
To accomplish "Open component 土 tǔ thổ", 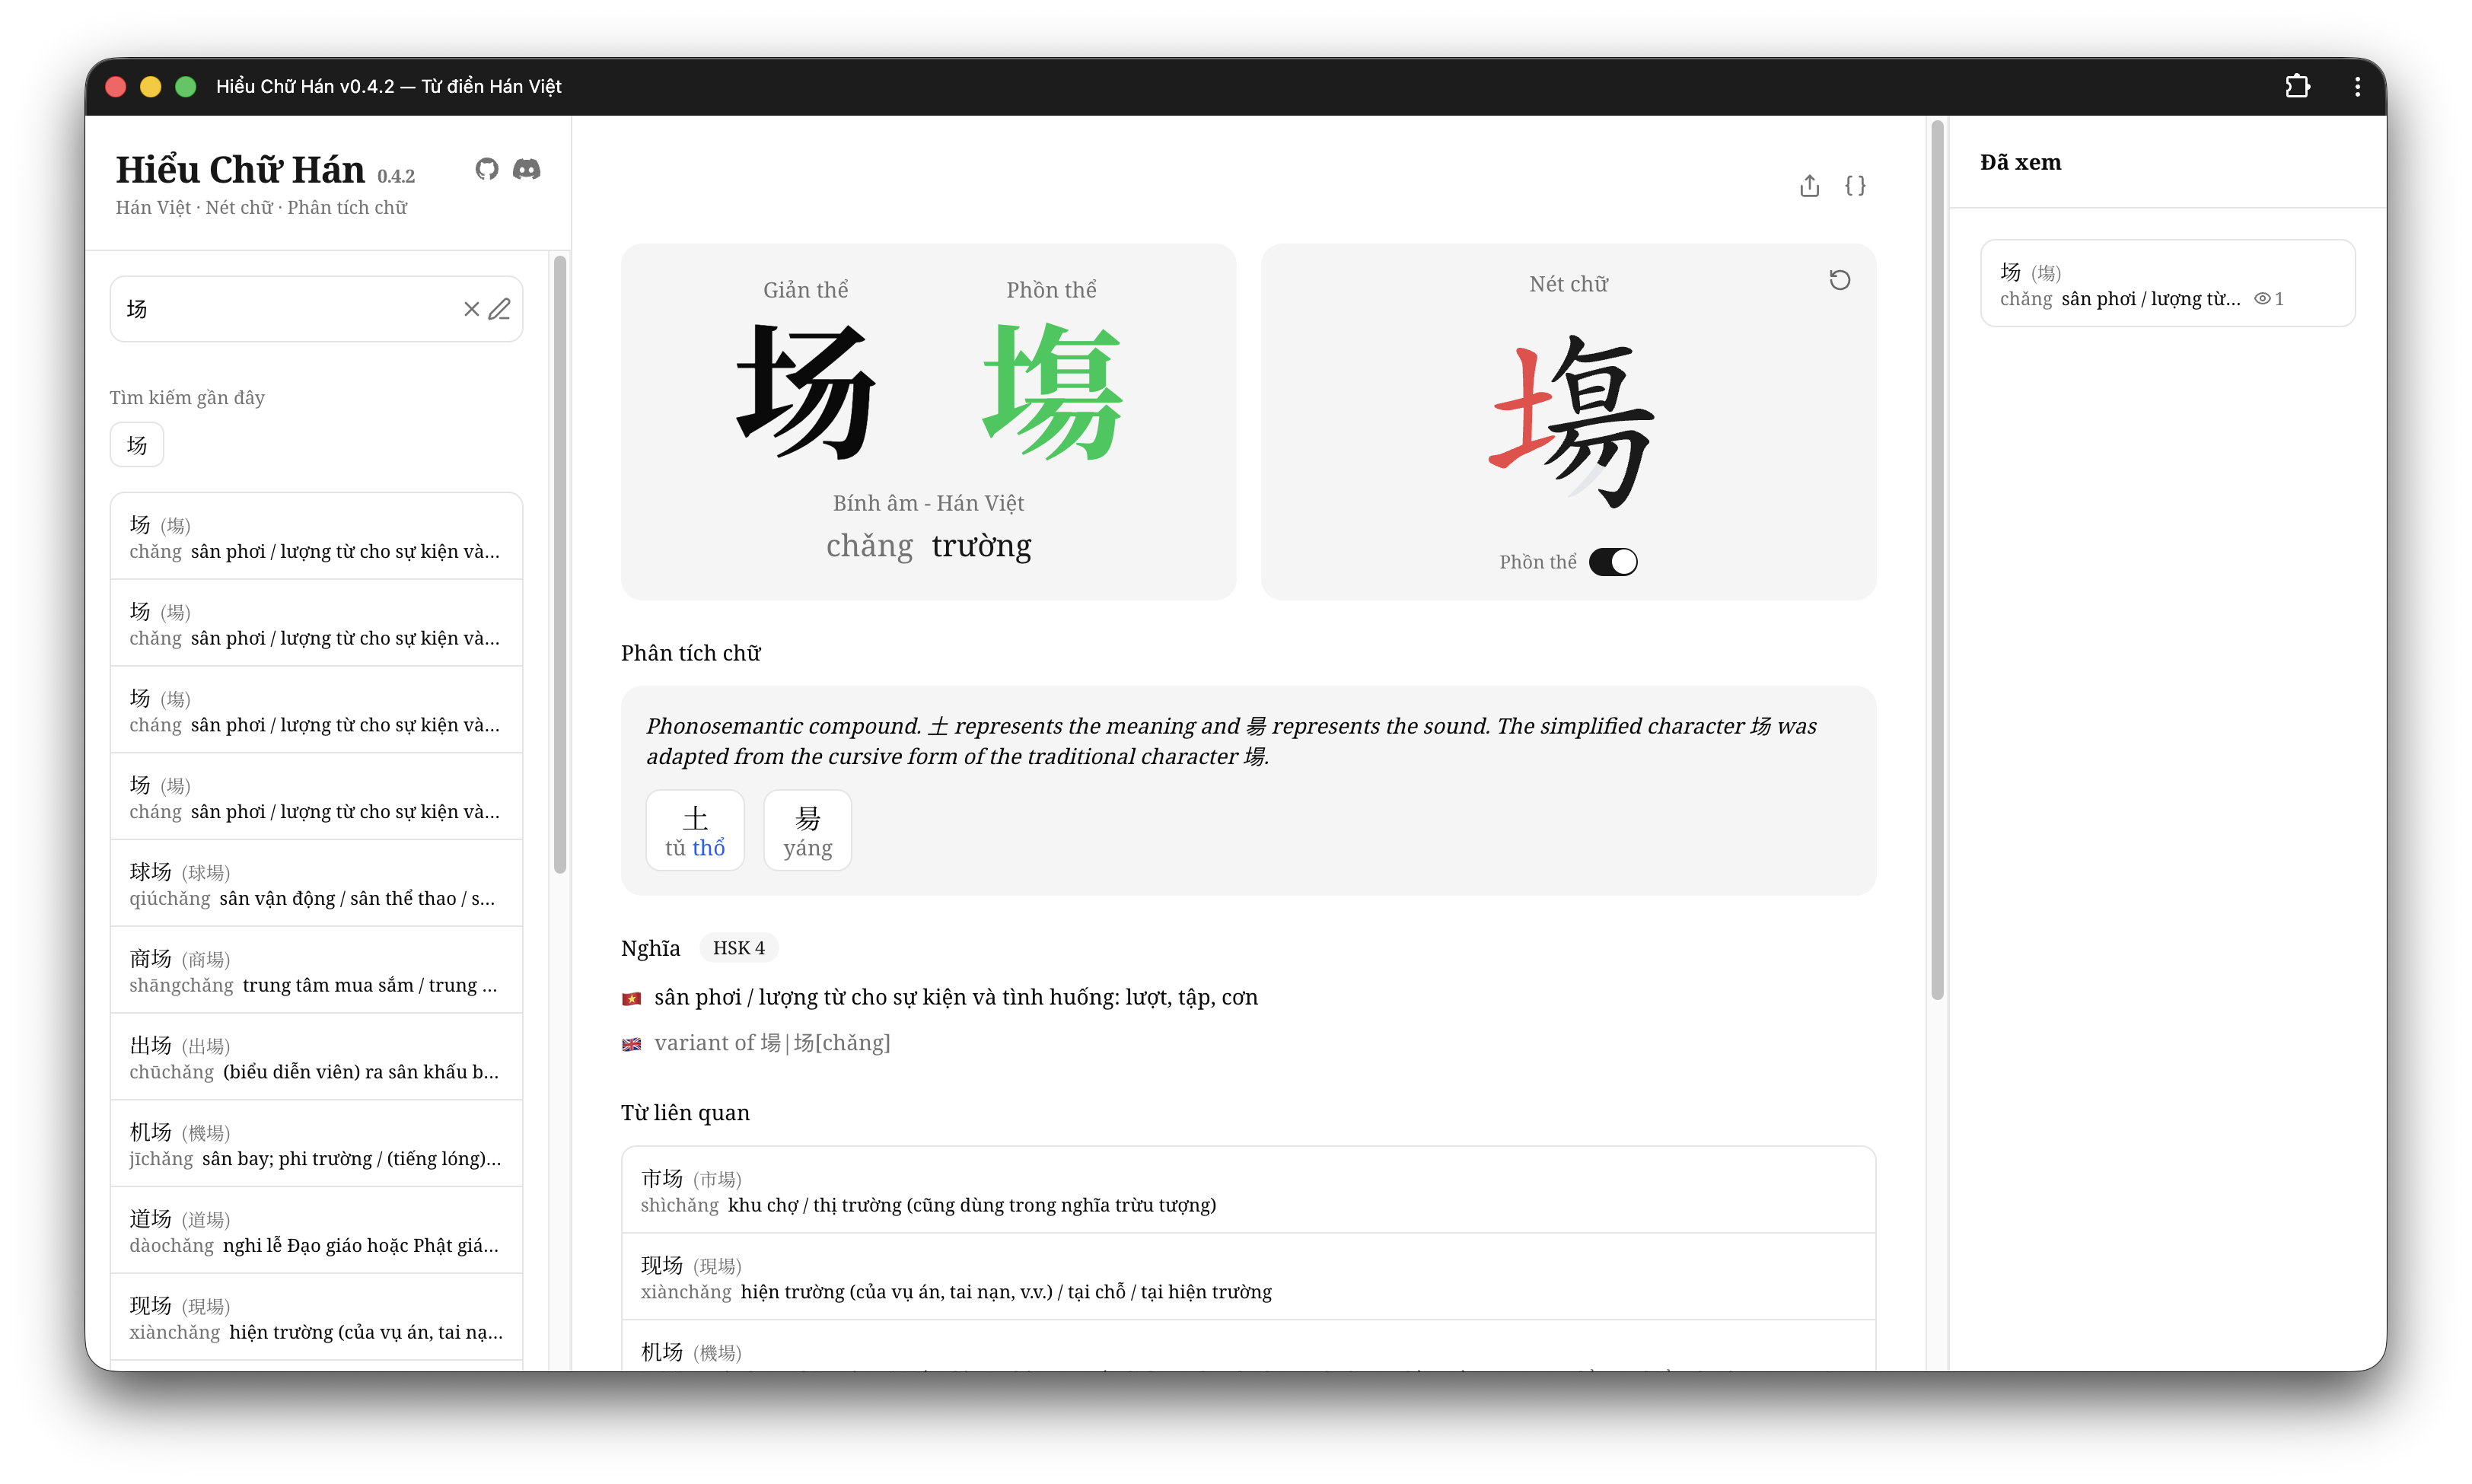I will pyautogui.click(x=695, y=831).
